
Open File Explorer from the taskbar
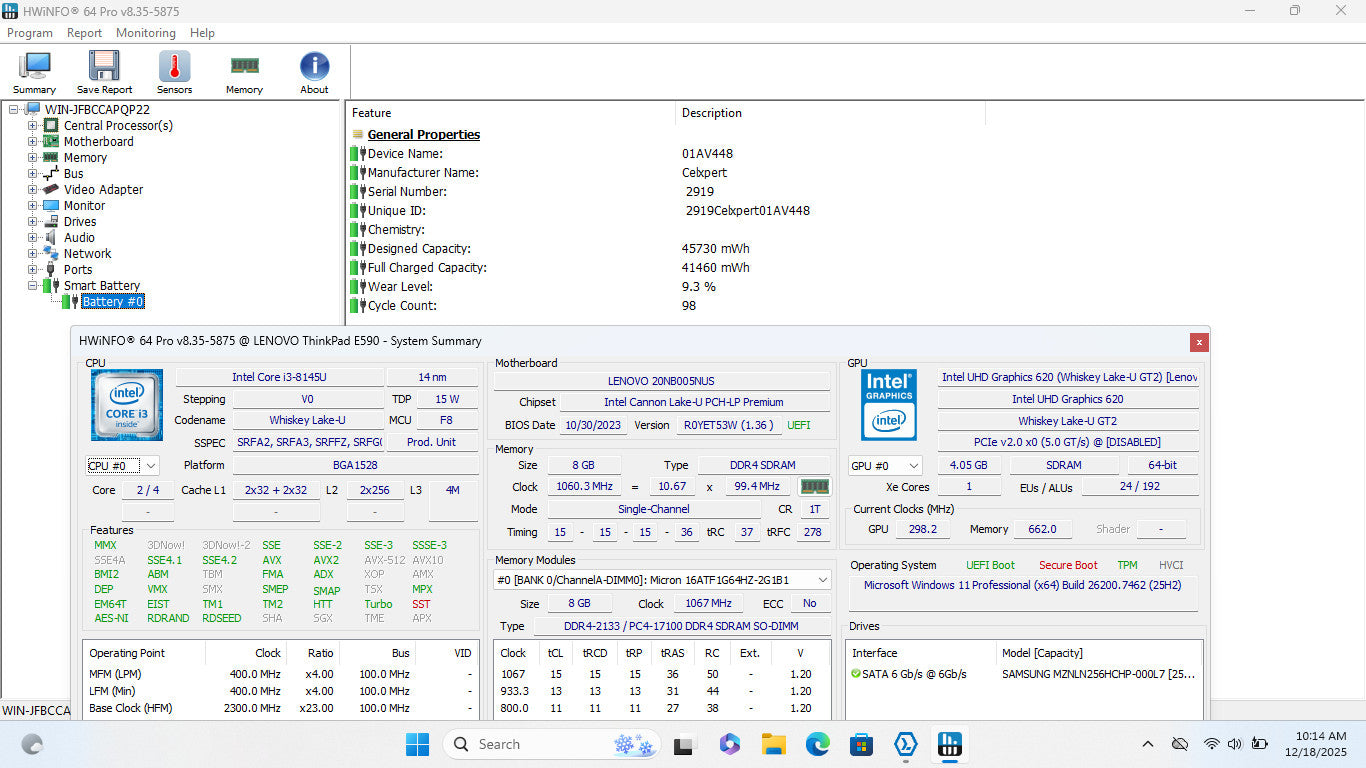click(773, 744)
